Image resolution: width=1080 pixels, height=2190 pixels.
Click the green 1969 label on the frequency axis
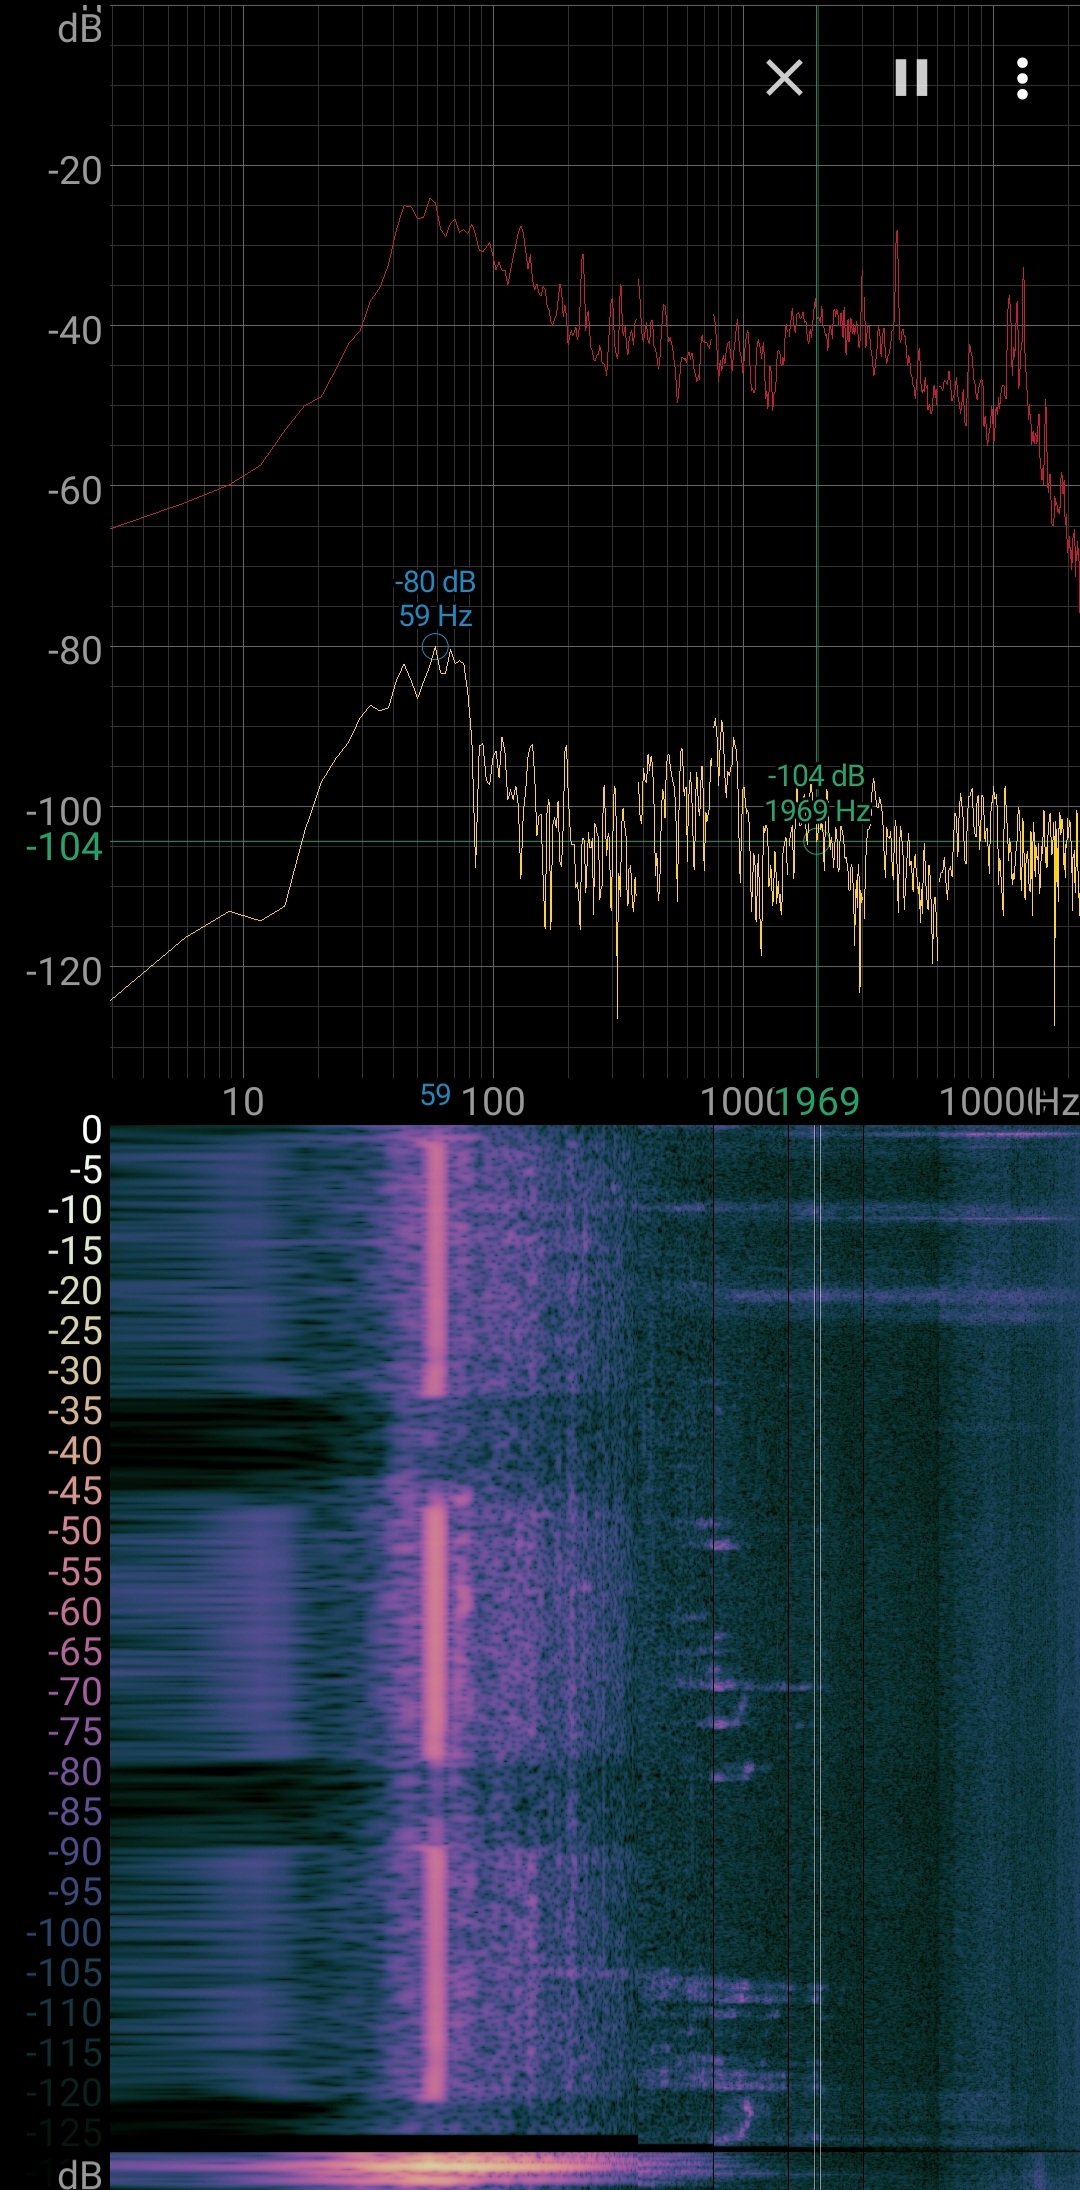(x=818, y=1102)
